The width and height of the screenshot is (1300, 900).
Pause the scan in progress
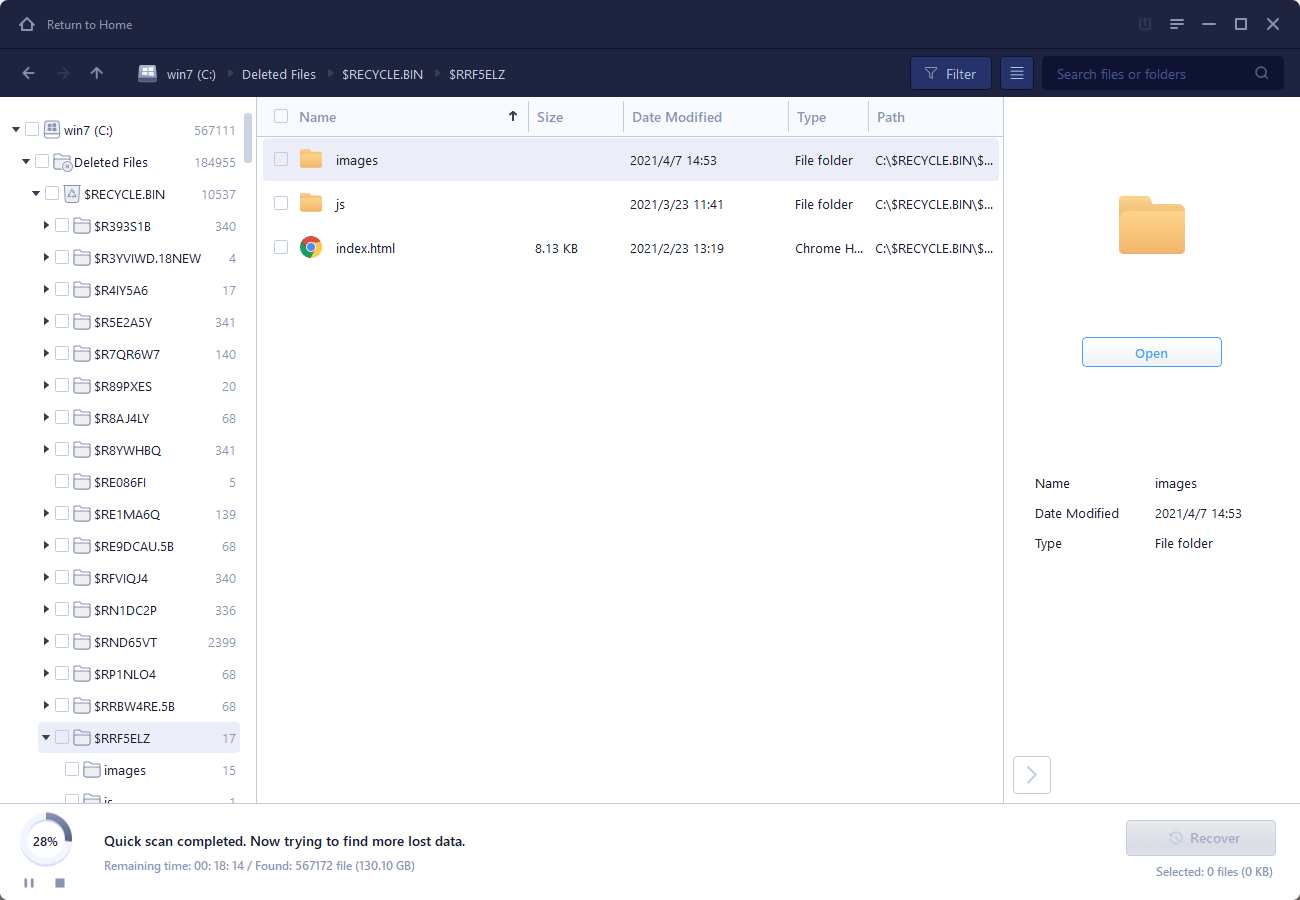point(29,883)
